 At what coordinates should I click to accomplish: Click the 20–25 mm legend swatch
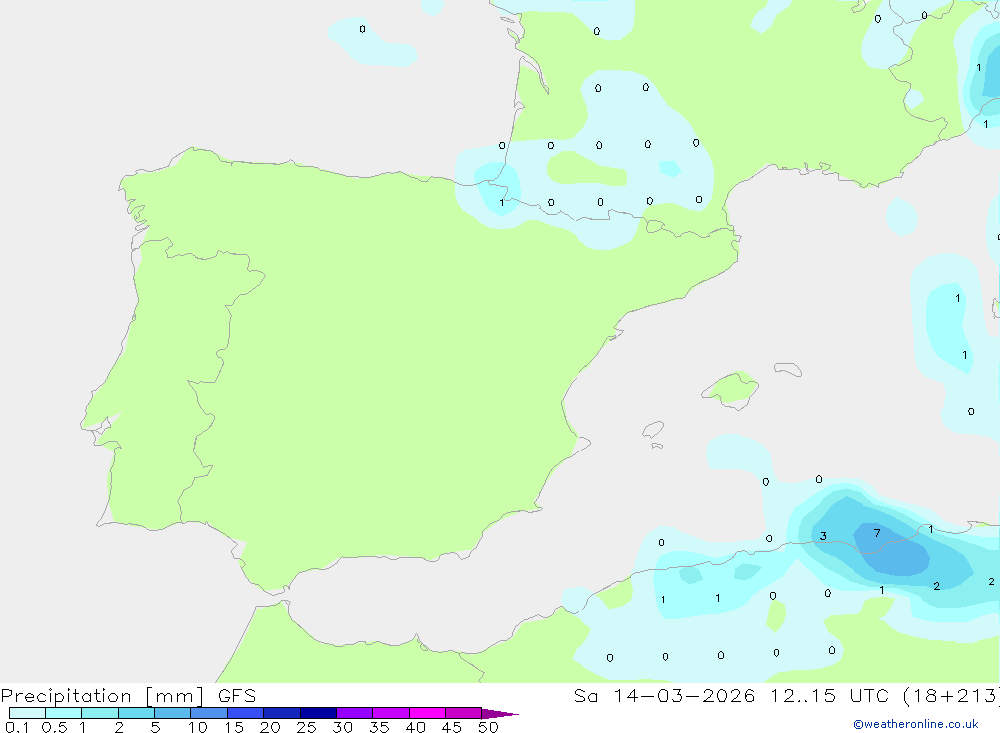(282, 713)
